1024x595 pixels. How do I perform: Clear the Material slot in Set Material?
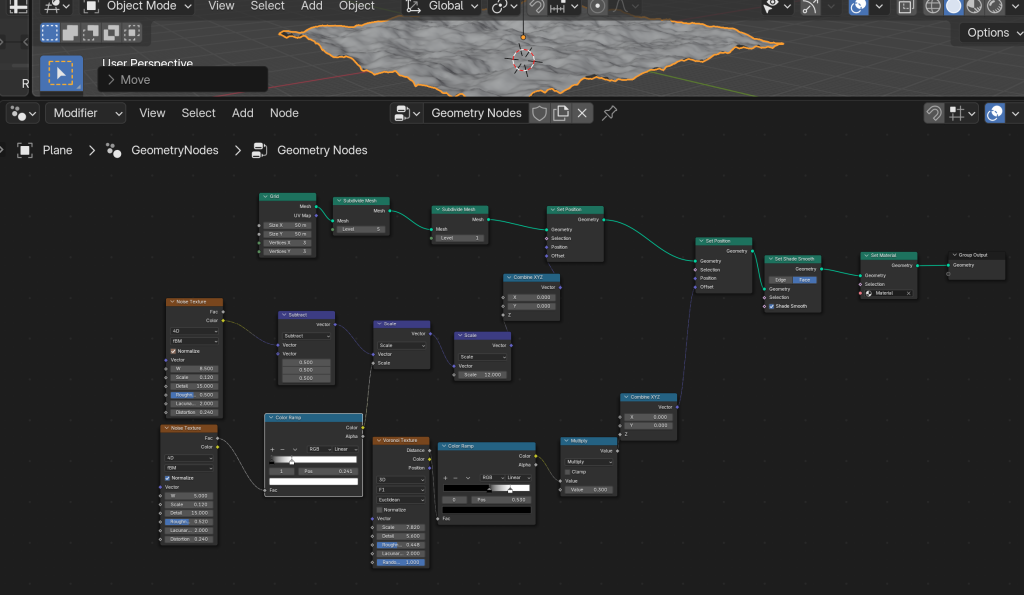pyautogui.click(x=908, y=293)
